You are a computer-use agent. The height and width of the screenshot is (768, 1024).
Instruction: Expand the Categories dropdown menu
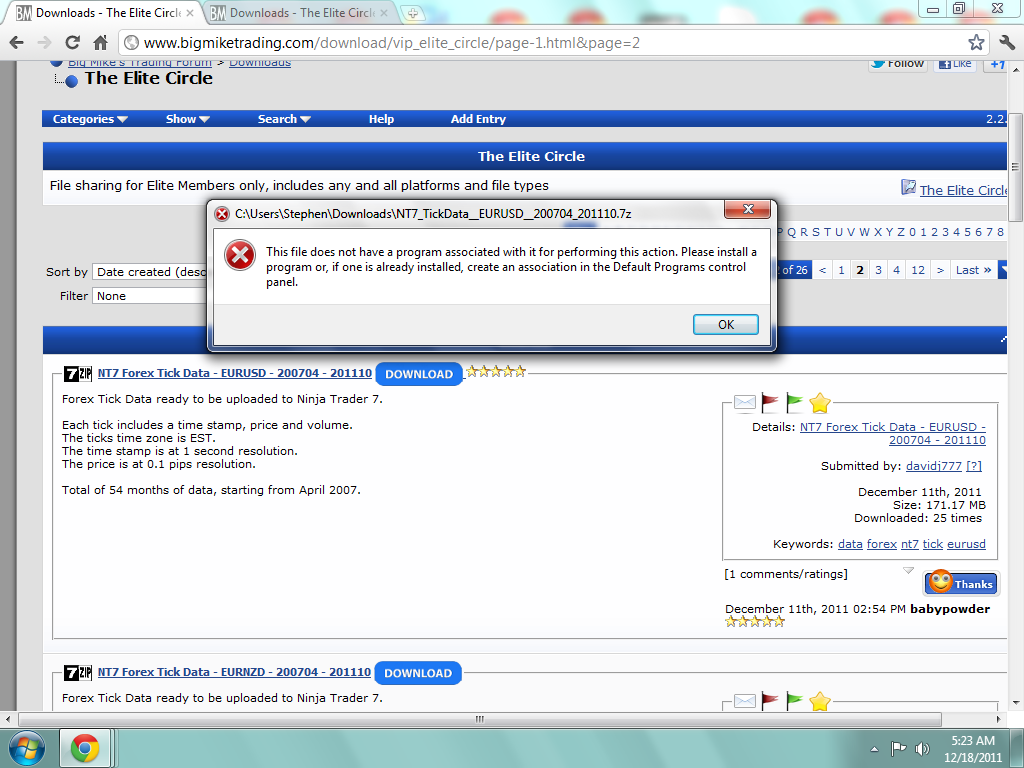coord(90,119)
